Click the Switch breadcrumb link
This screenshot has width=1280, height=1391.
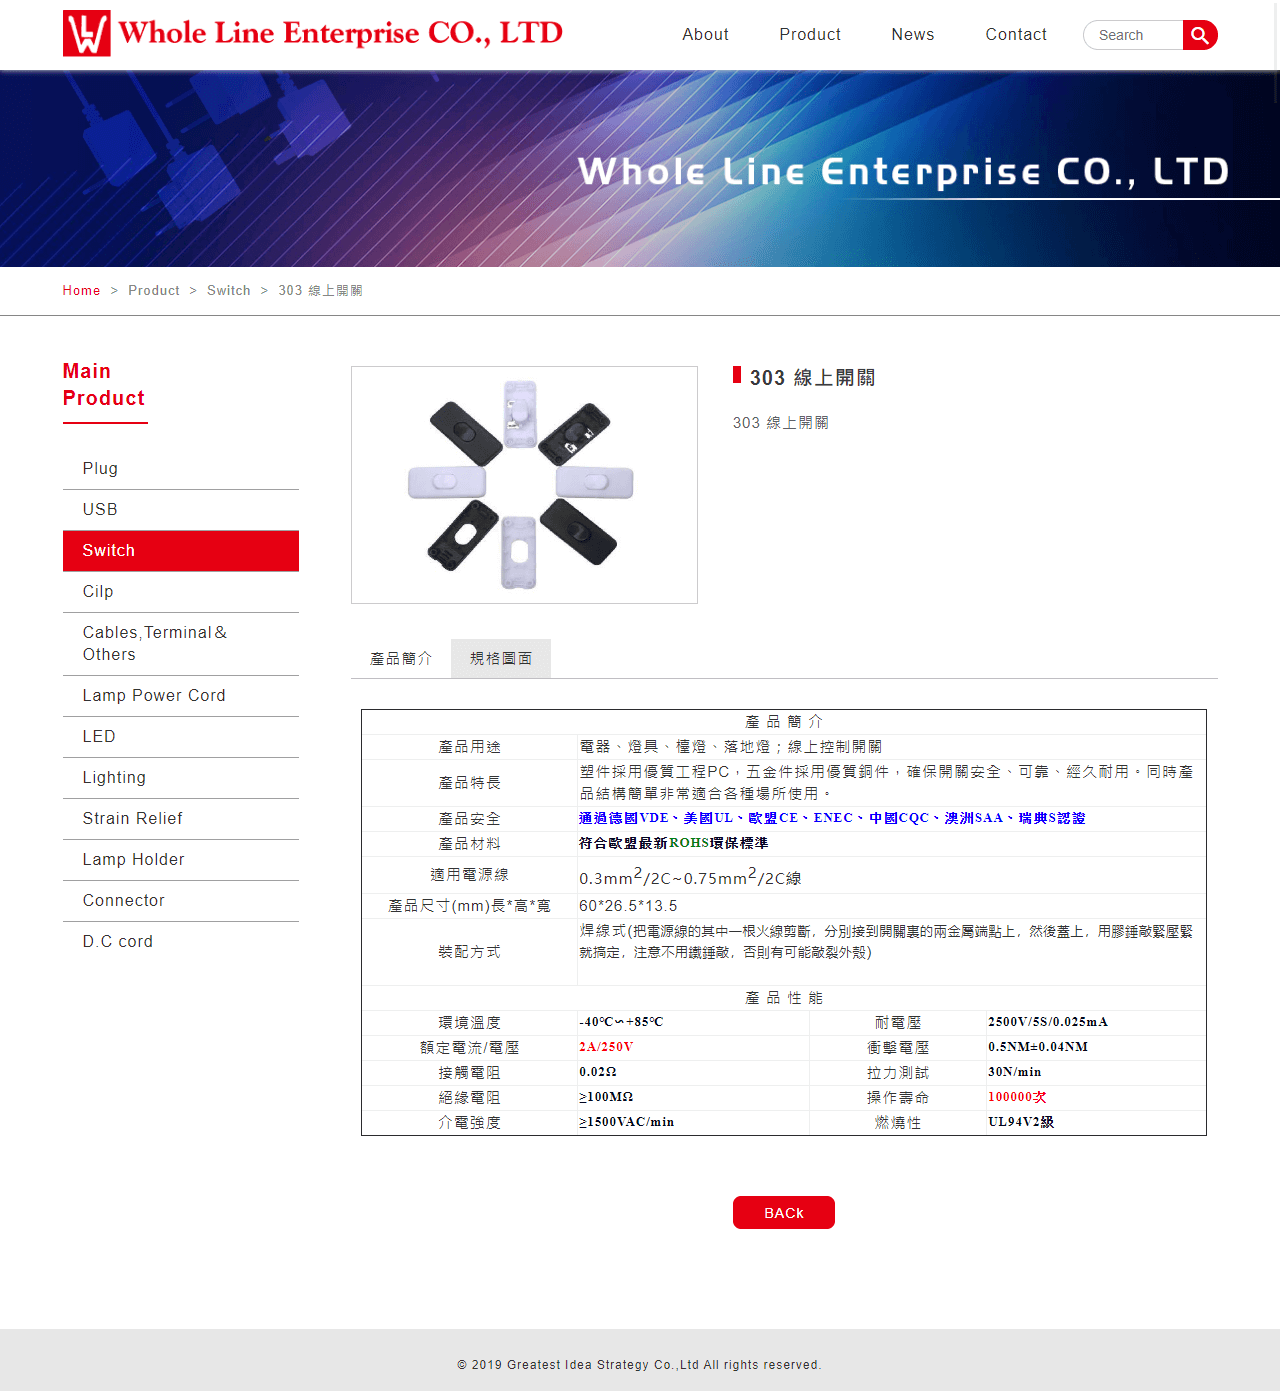tap(229, 290)
